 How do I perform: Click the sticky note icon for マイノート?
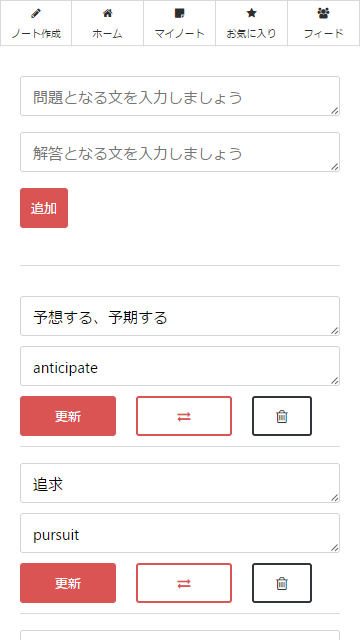click(179, 13)
